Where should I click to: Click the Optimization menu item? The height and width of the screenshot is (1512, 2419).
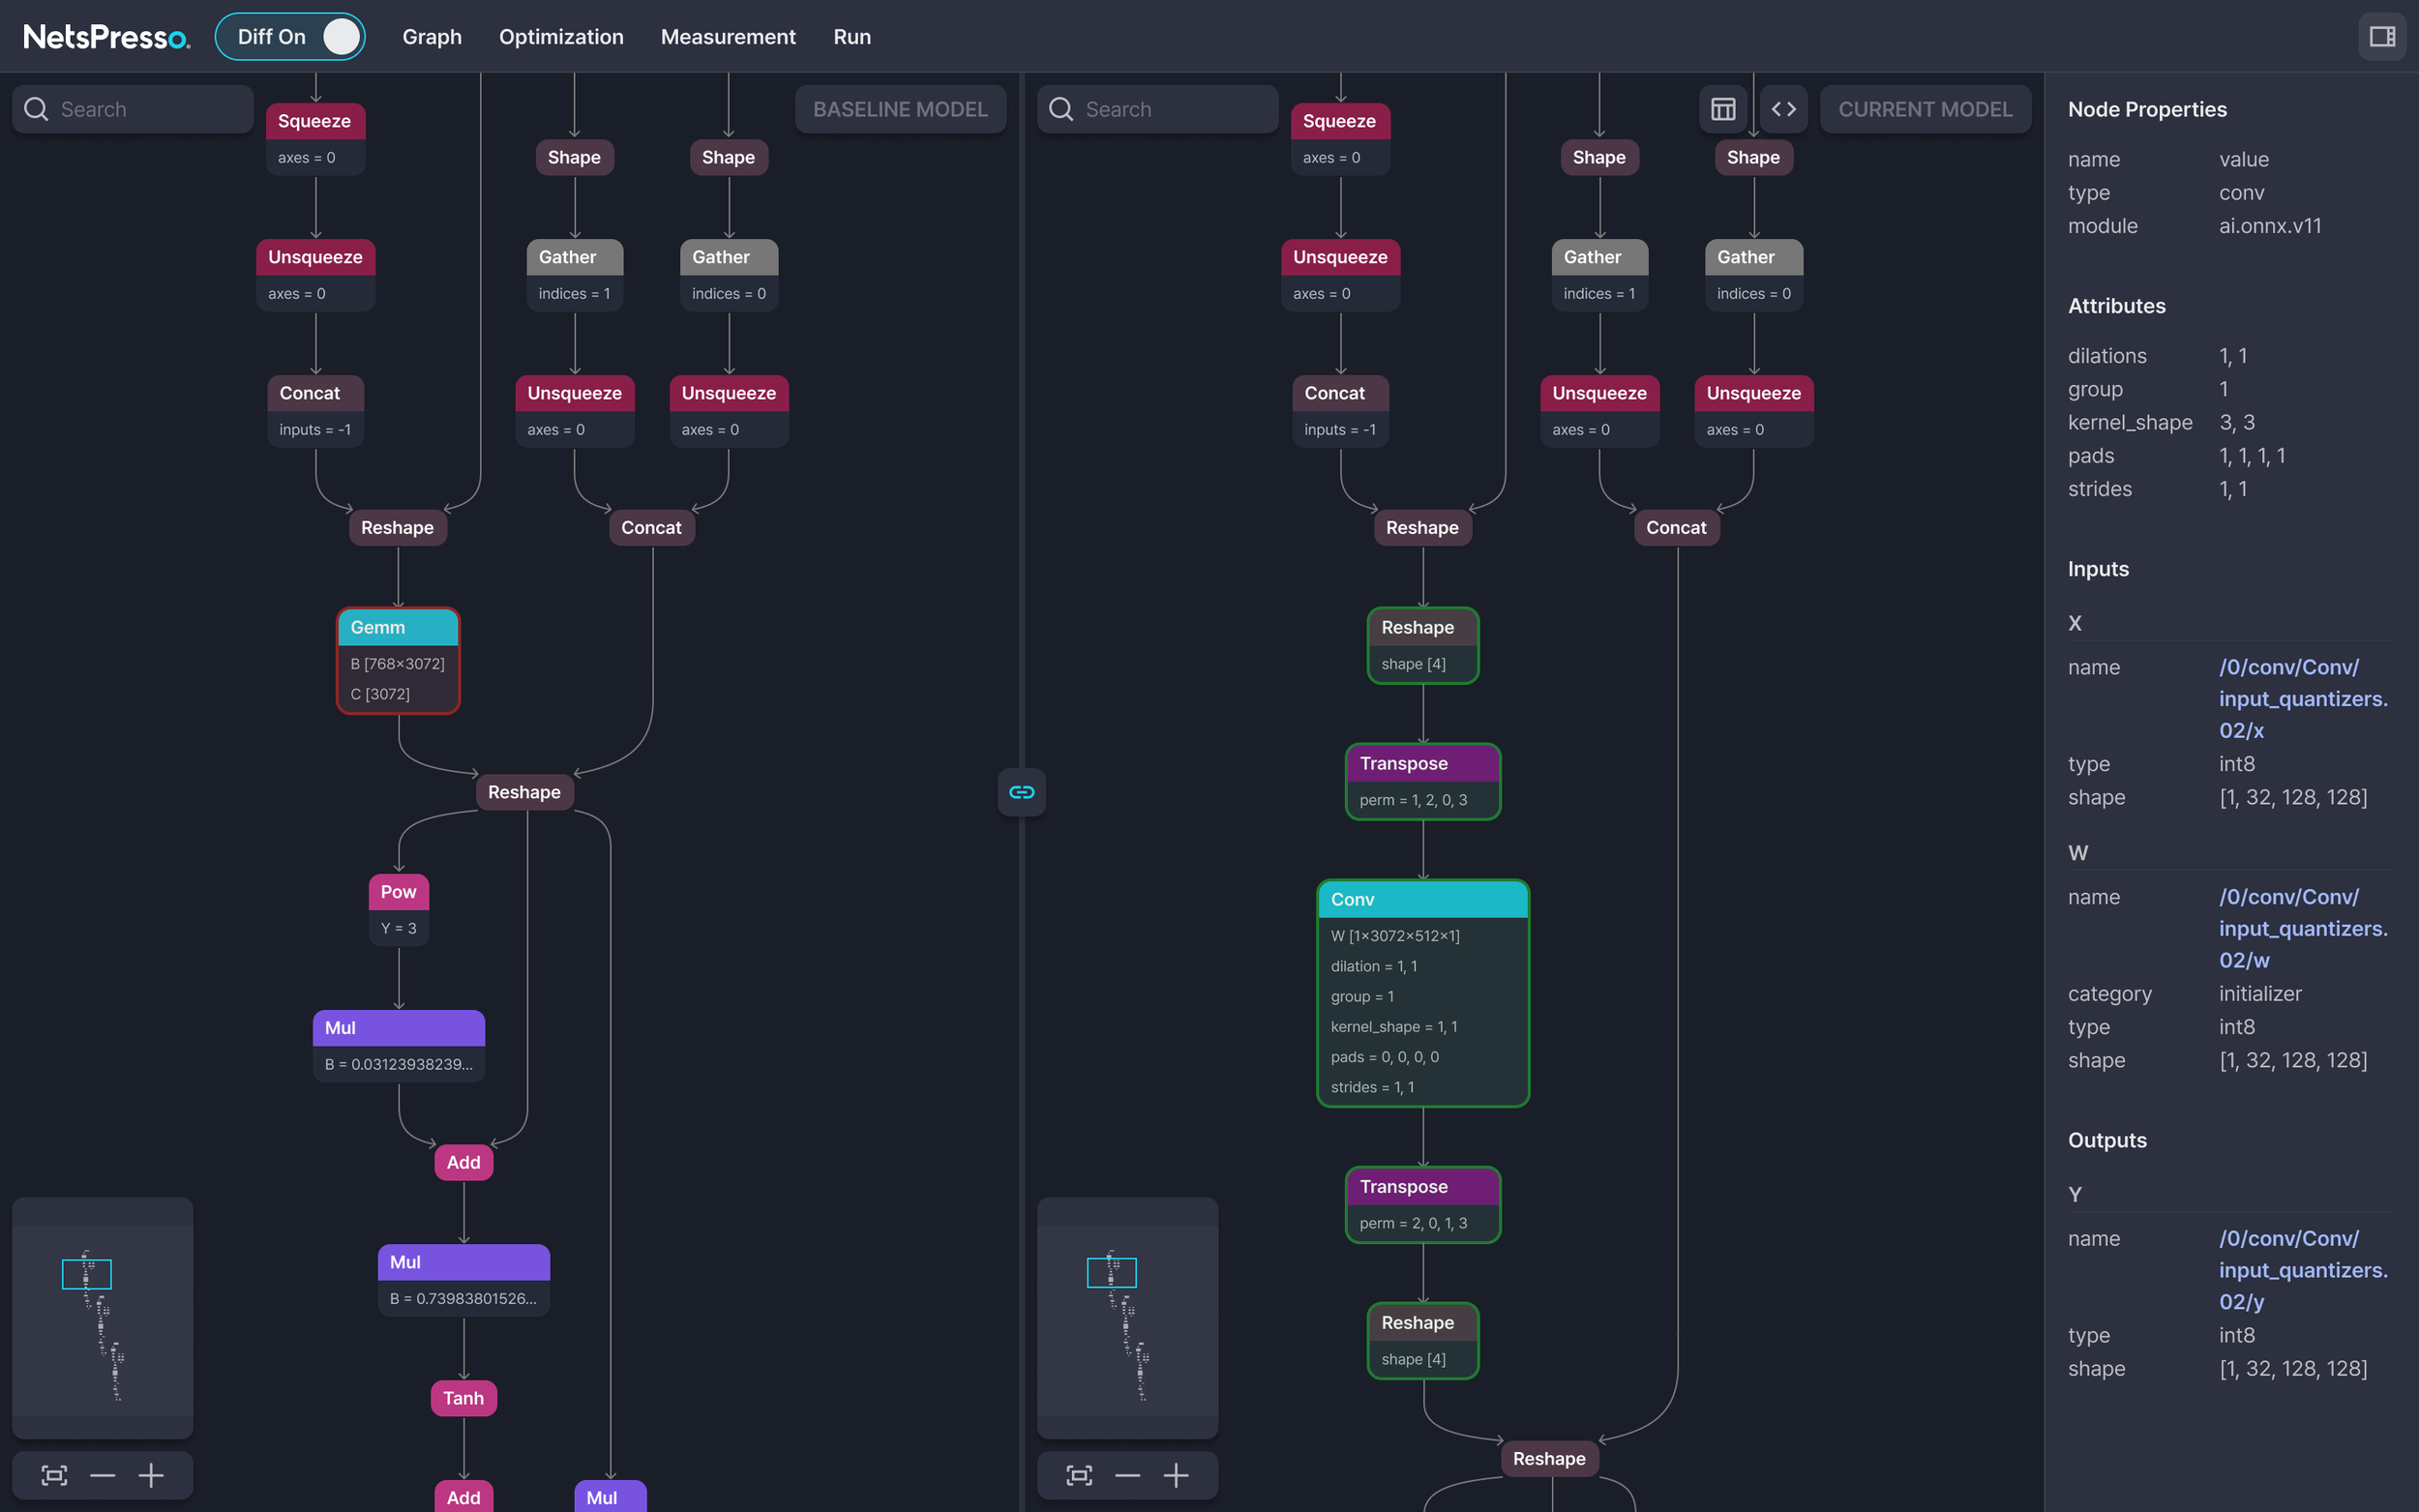(x=561, y=37)
